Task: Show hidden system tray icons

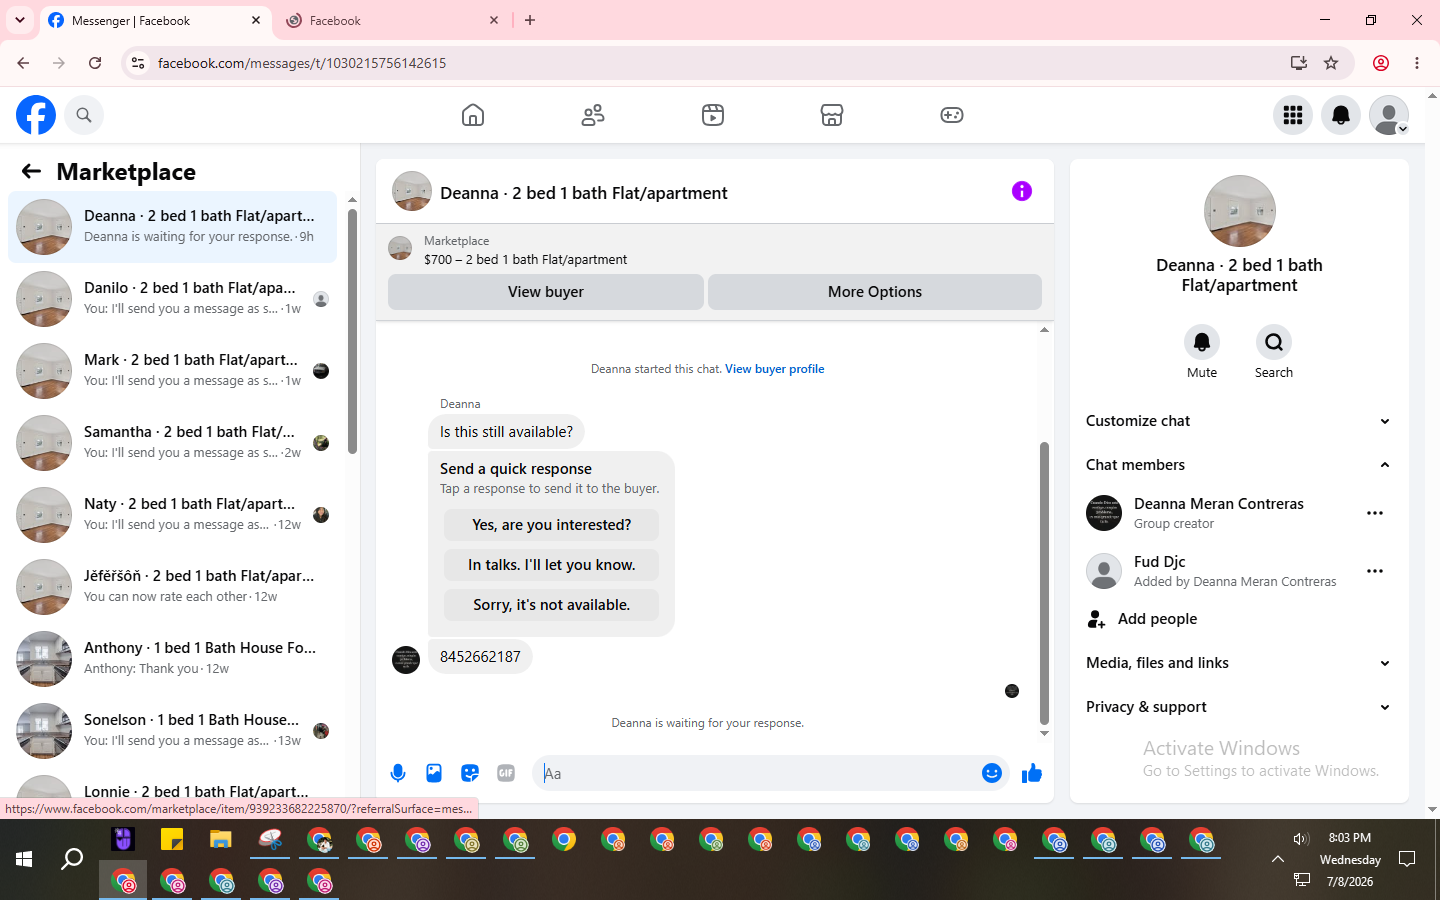Action: click(1278, 859)
